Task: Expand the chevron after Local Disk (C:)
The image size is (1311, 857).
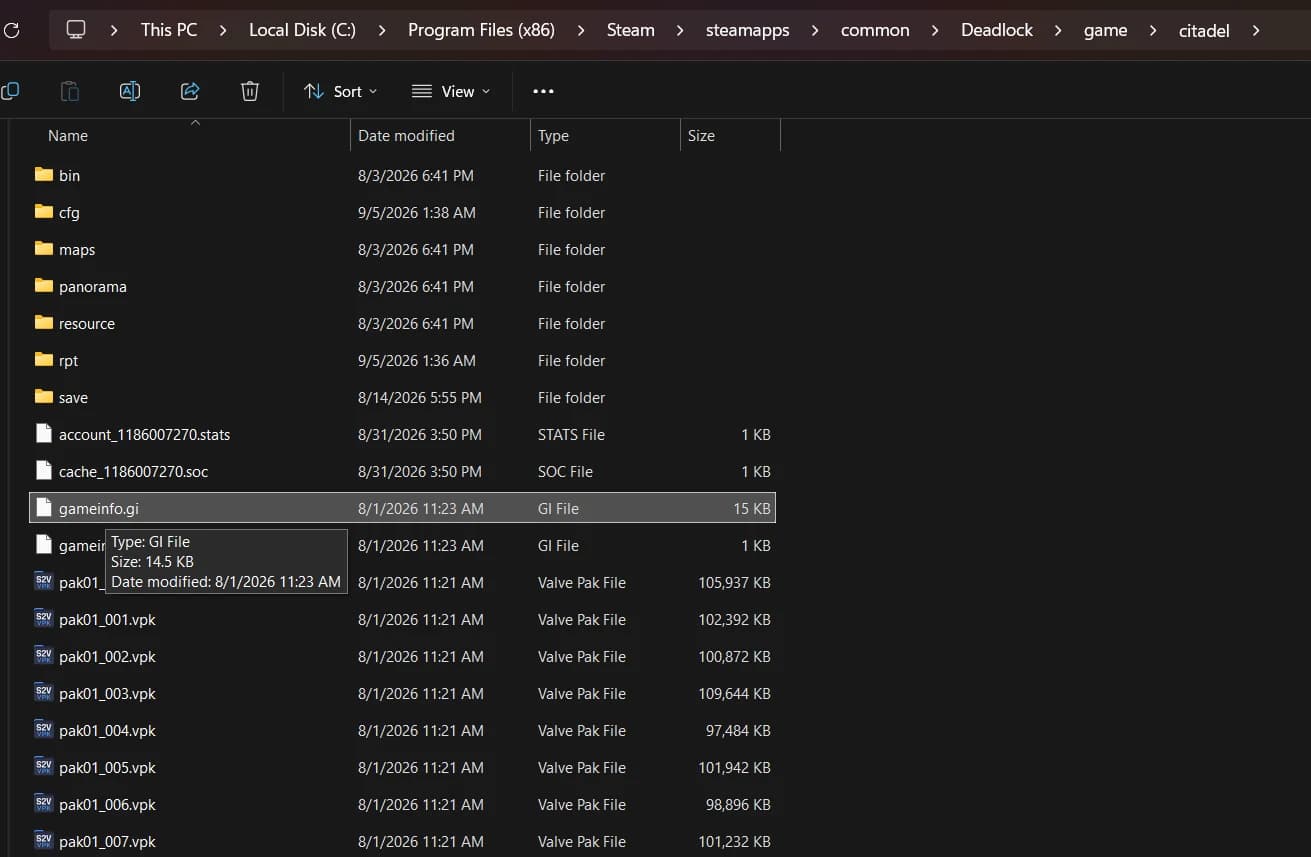Action: (x=382, y=30)
